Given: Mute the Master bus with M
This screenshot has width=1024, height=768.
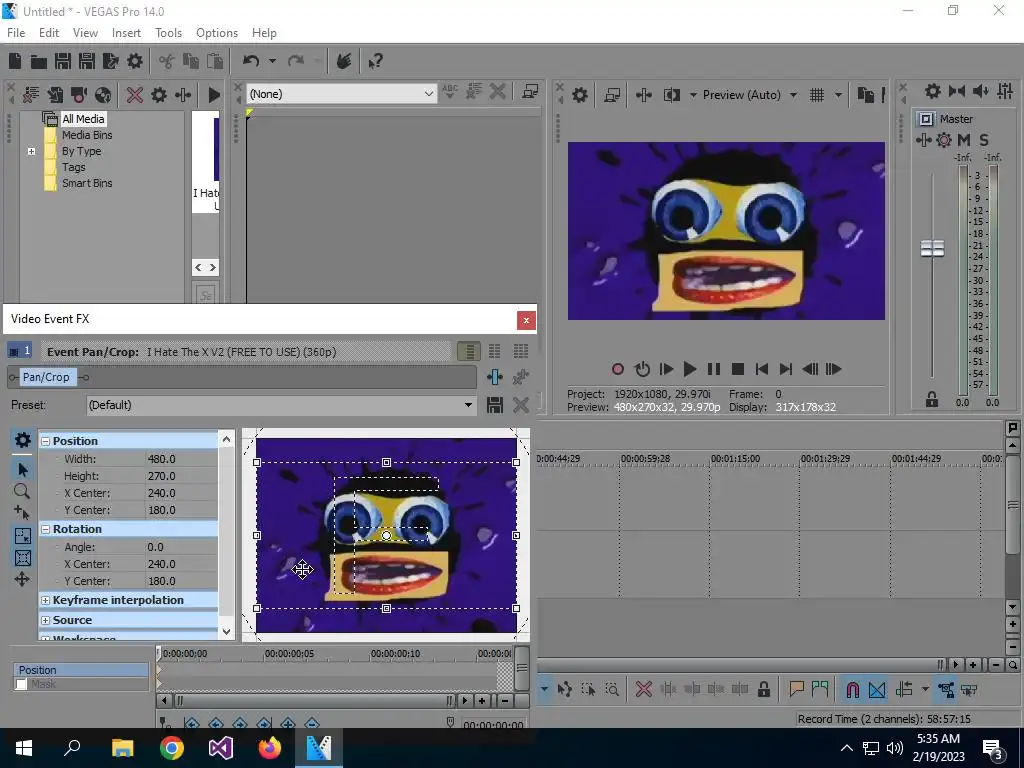Looking at the screenshot, I should pyautogui.click(x=964, y=140).
